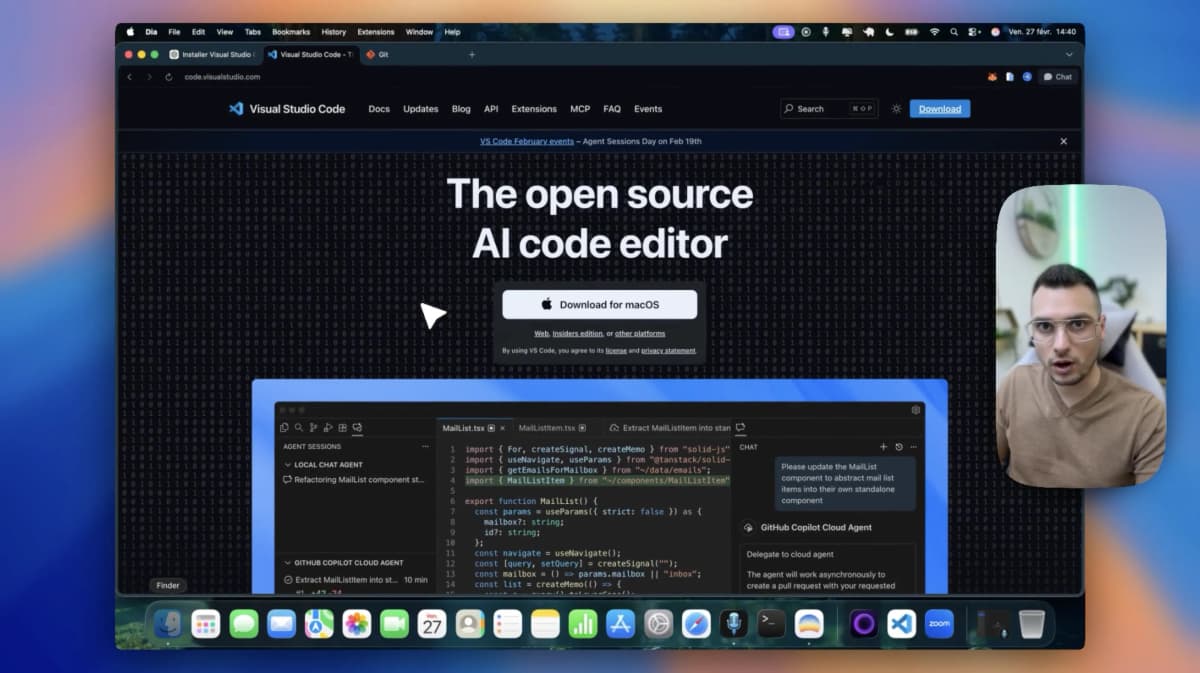Image resolution: width=1200 pixels, height=673 pixels.
Task: Toggle the light/dark theme sun icon
Action: click(x=896, y=109)
